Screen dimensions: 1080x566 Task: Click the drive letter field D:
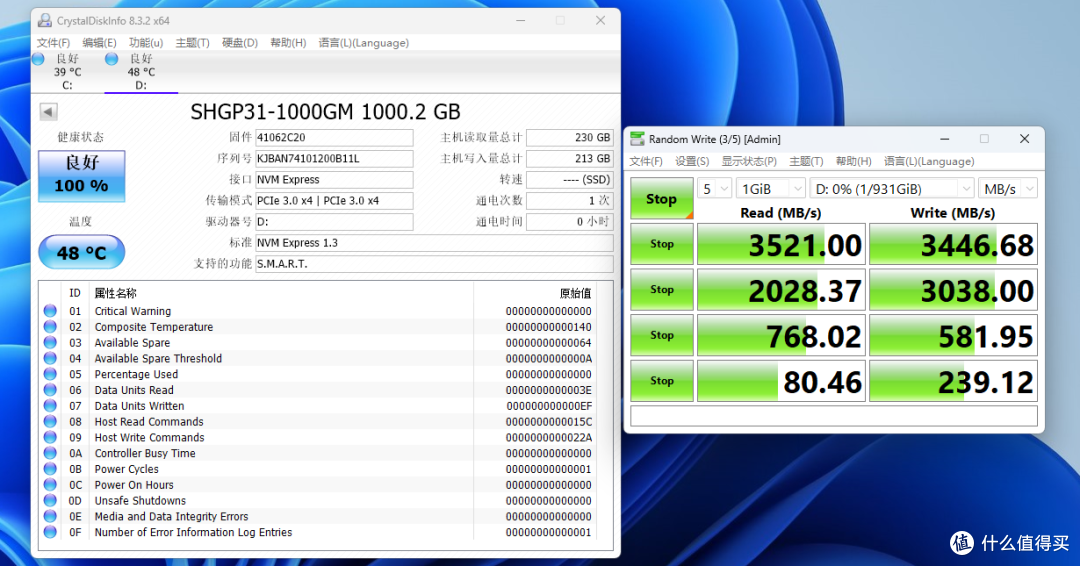(x=334, y=222)
